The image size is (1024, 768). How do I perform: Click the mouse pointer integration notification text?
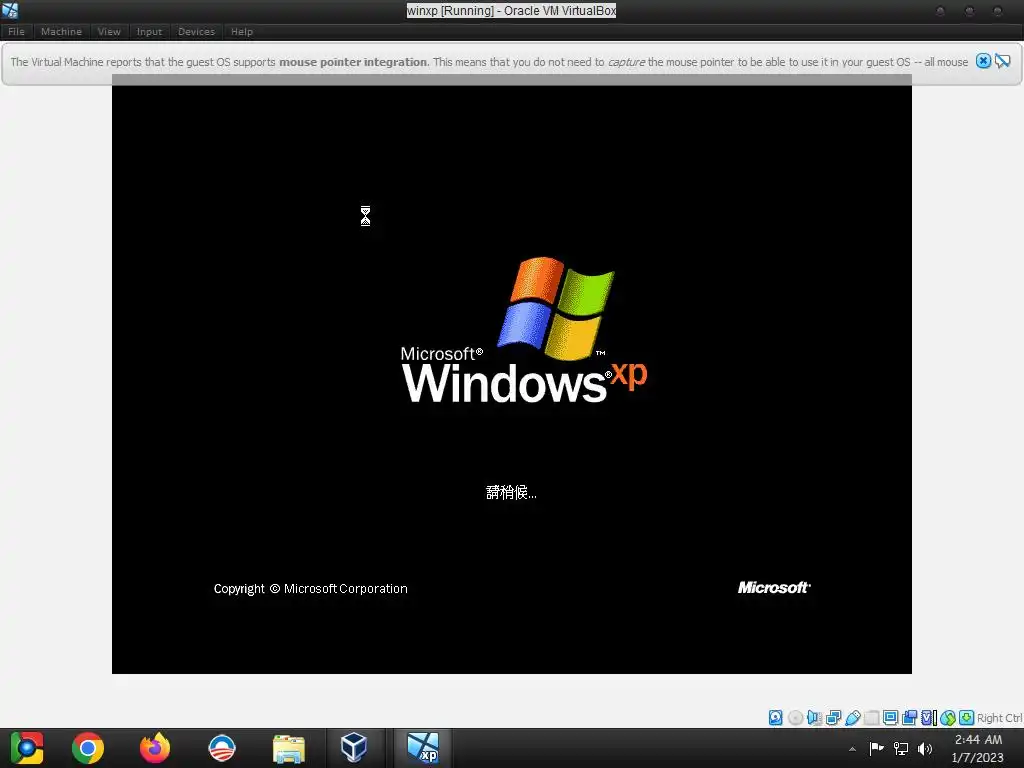pyautogui.click(x=489, y=62)
